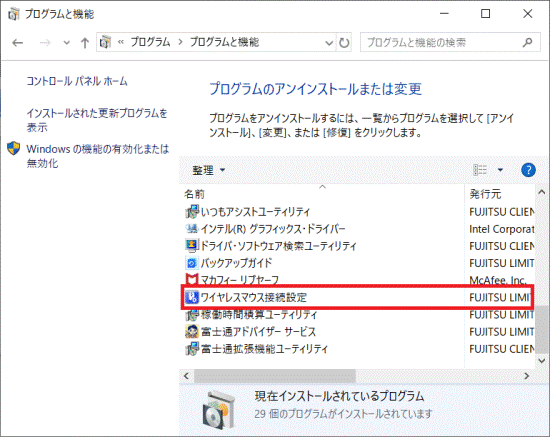Click the vertical scrollbar down arrow
Image resolution: width=550 pixels, height=437 pixels.
click(542, 361)
